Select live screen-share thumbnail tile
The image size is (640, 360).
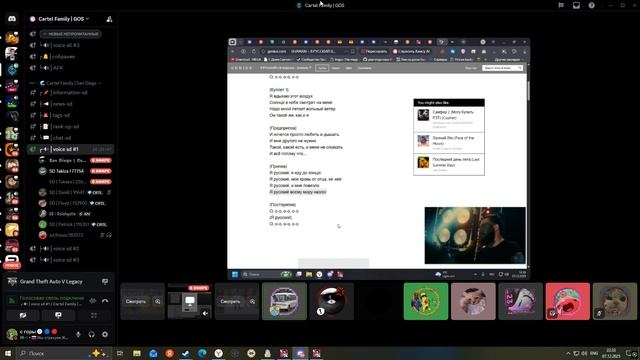point(190,301)
